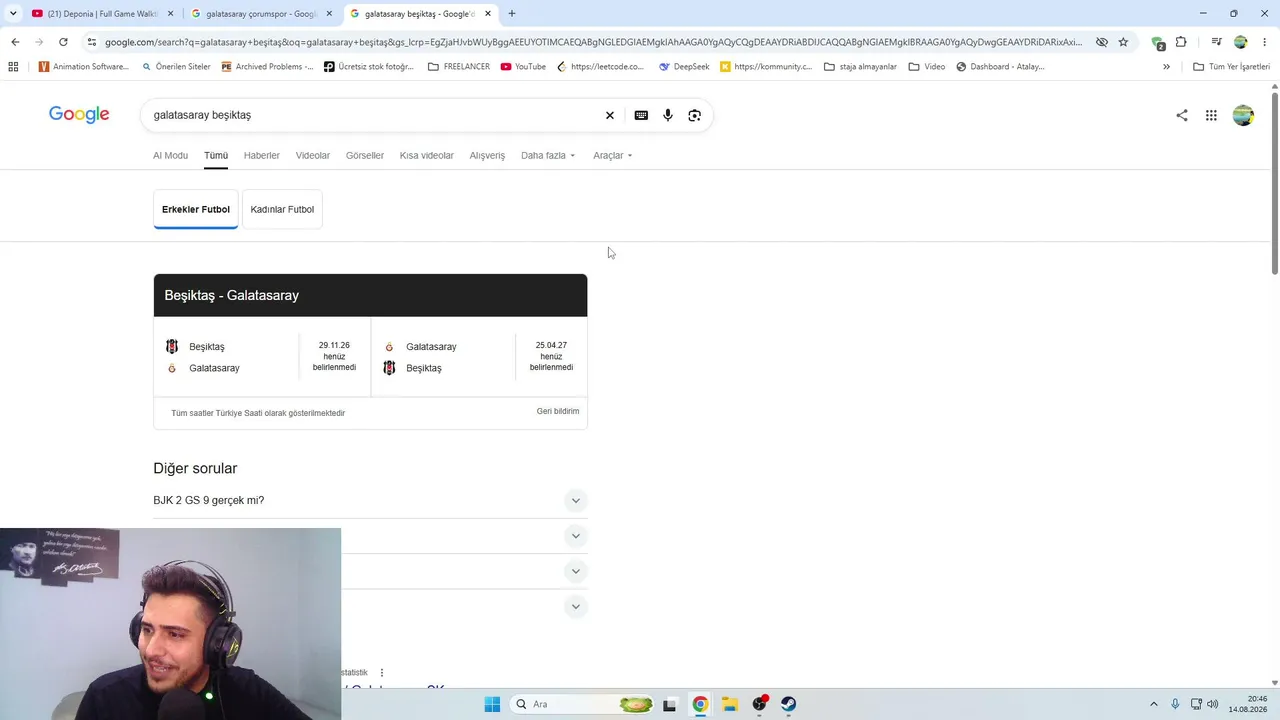Open the 'staja almayanlar' bookmarks folder
This screenshot has width=1280, height=720.
(860, 67)
